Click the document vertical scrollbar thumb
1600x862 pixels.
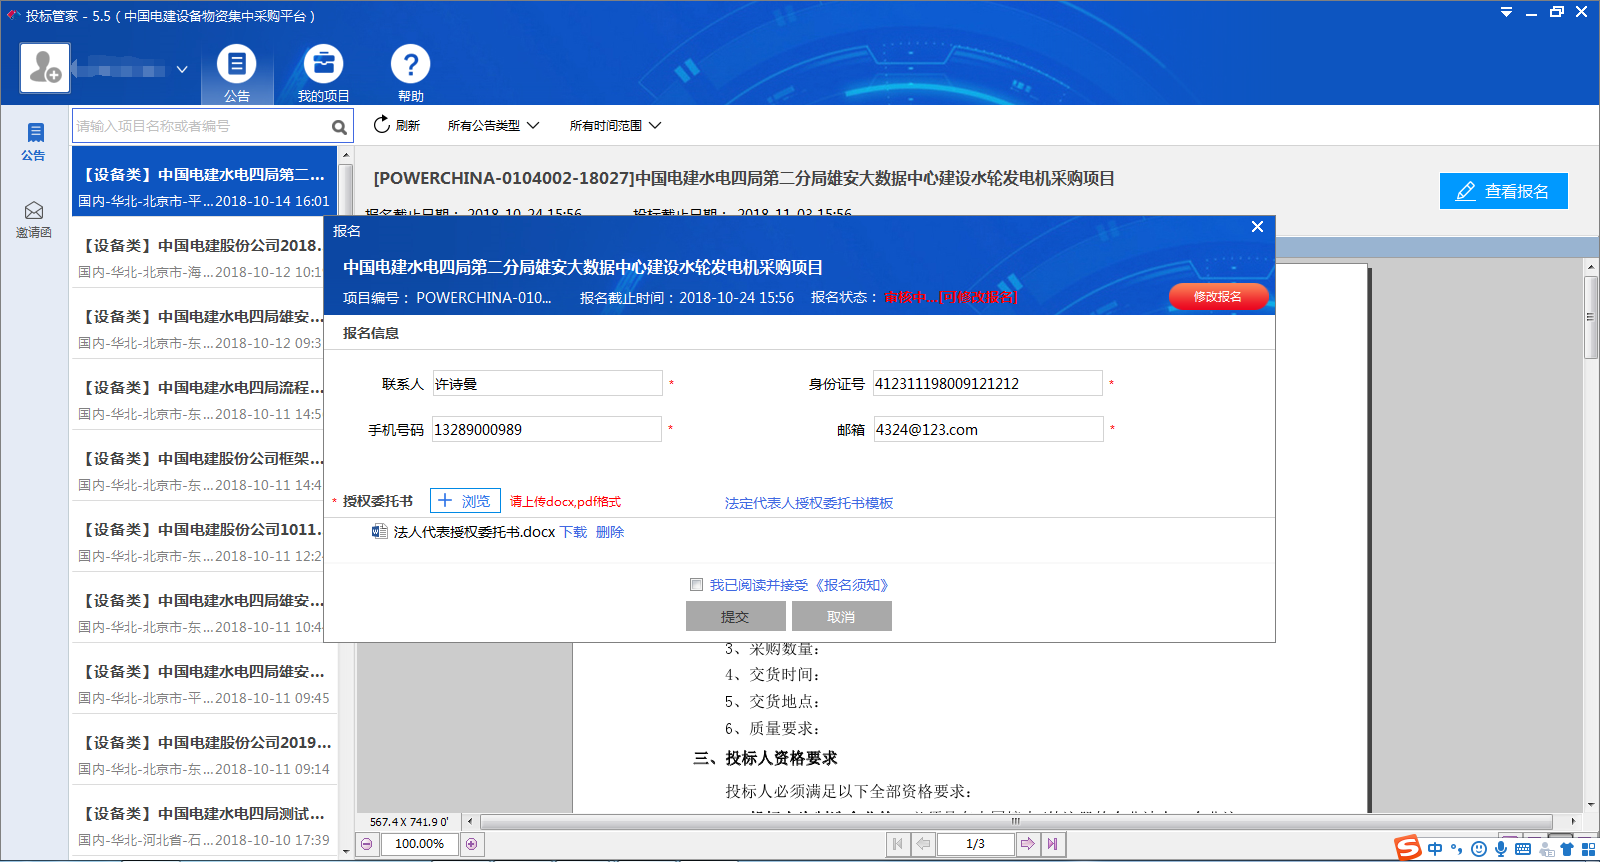point(1591,317)
